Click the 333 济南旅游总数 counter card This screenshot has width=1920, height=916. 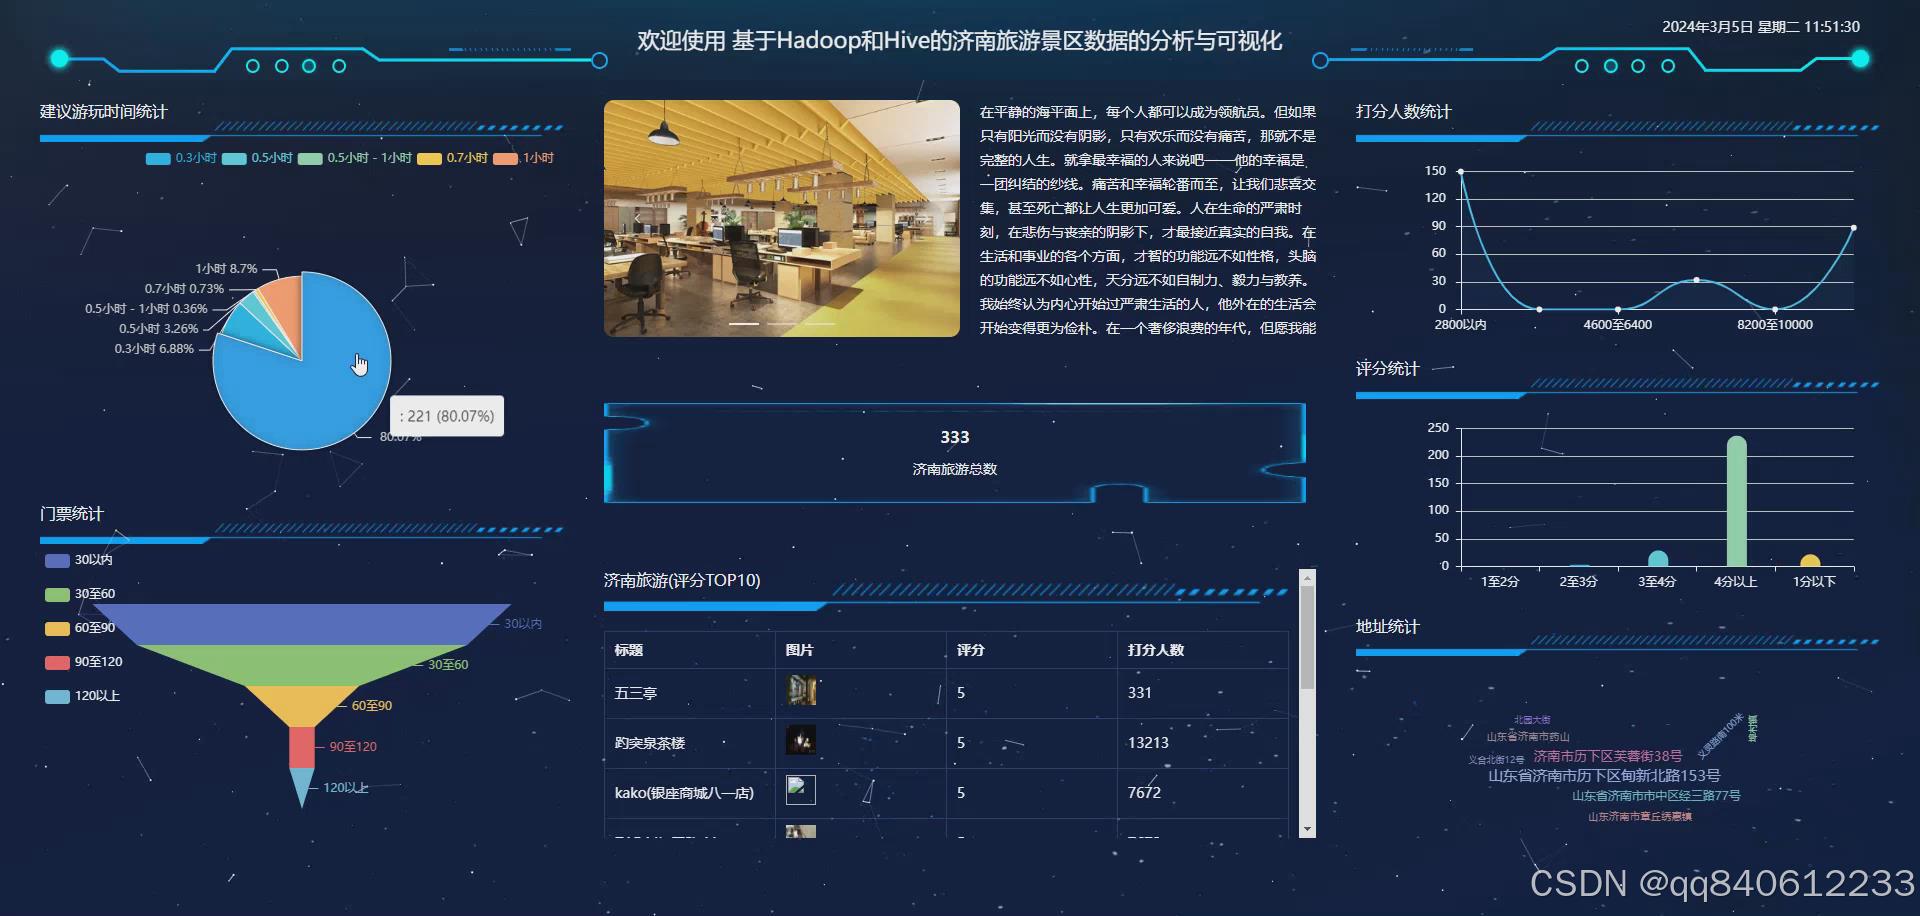pyautogui.click(x=955, y=452)
